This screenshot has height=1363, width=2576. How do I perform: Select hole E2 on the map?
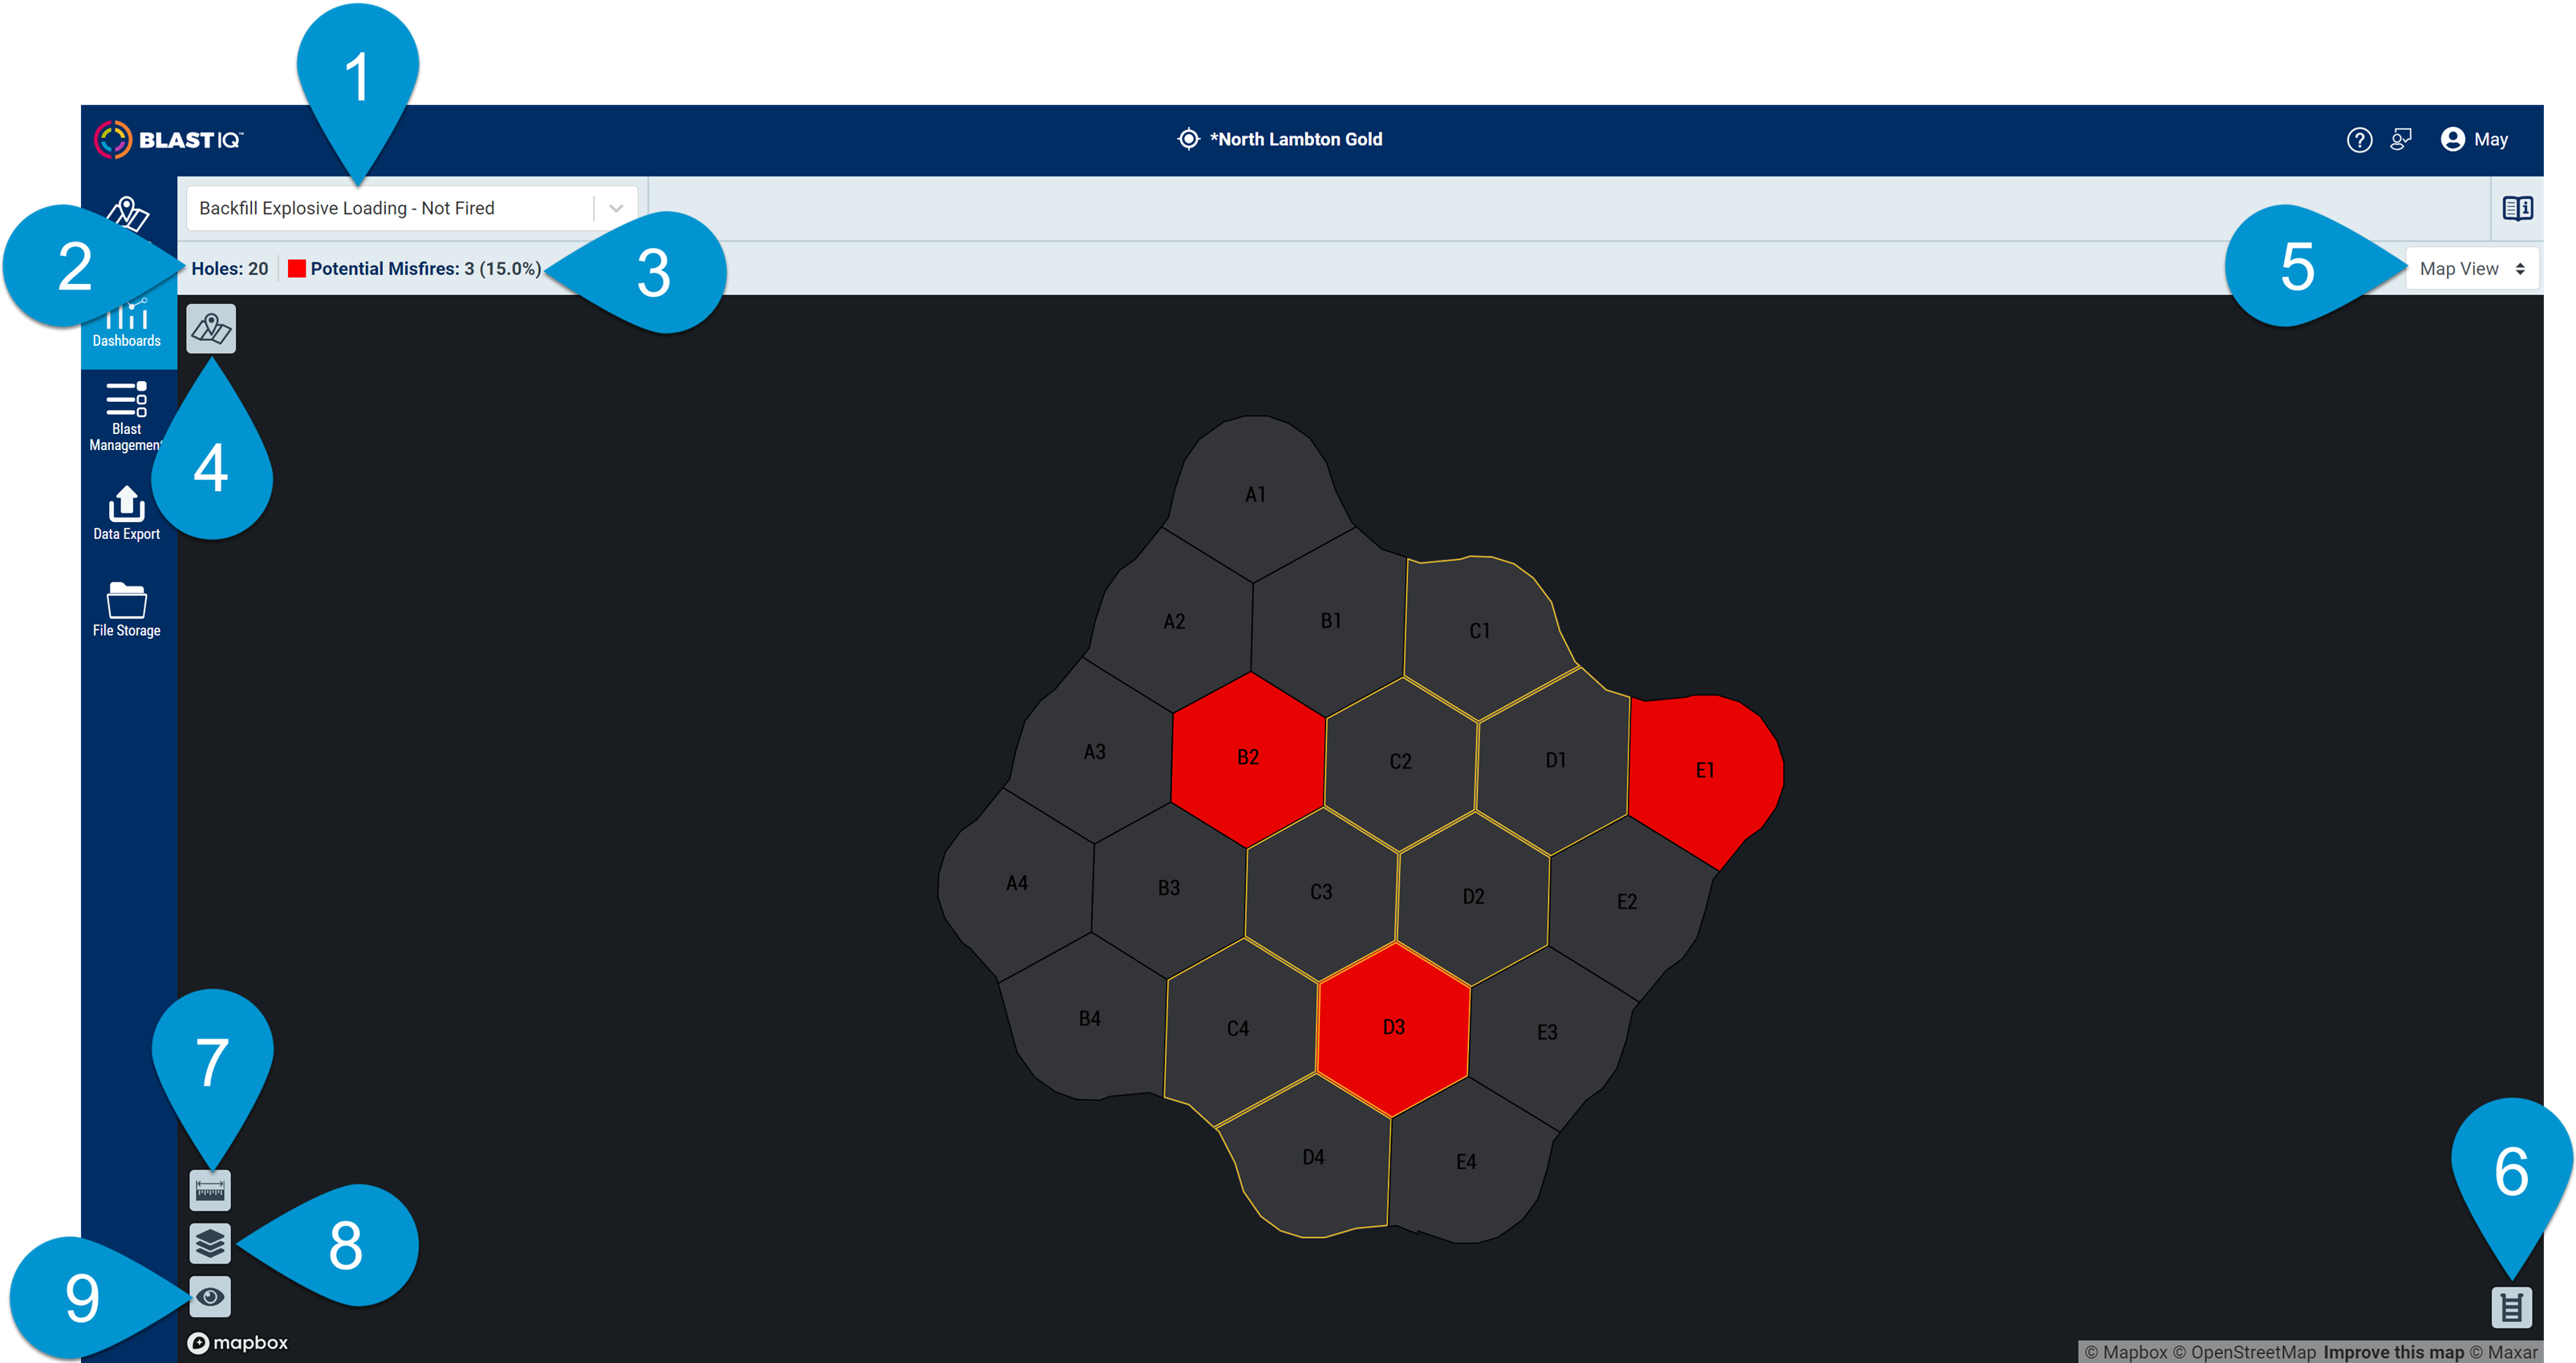pyautogui.click(x=1627, y=902)
